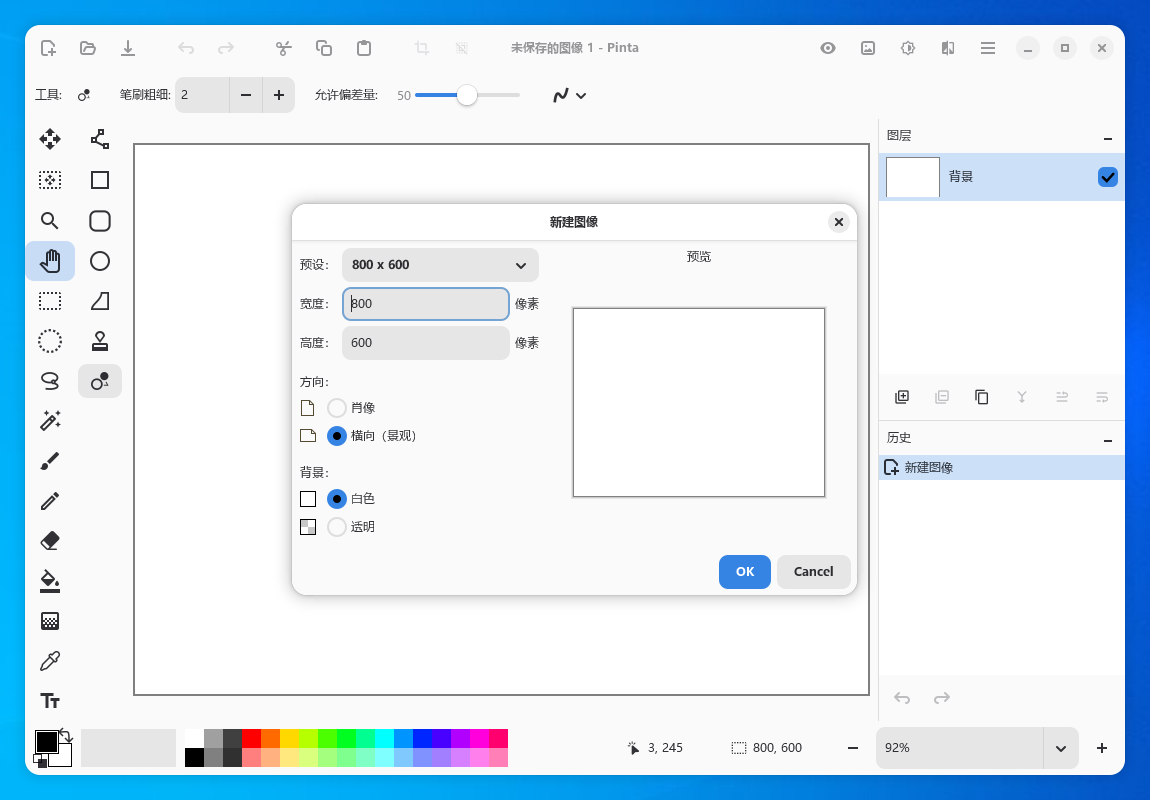
Task: Open the 800 x 600 preset dropdown
Action: (440, 265)
